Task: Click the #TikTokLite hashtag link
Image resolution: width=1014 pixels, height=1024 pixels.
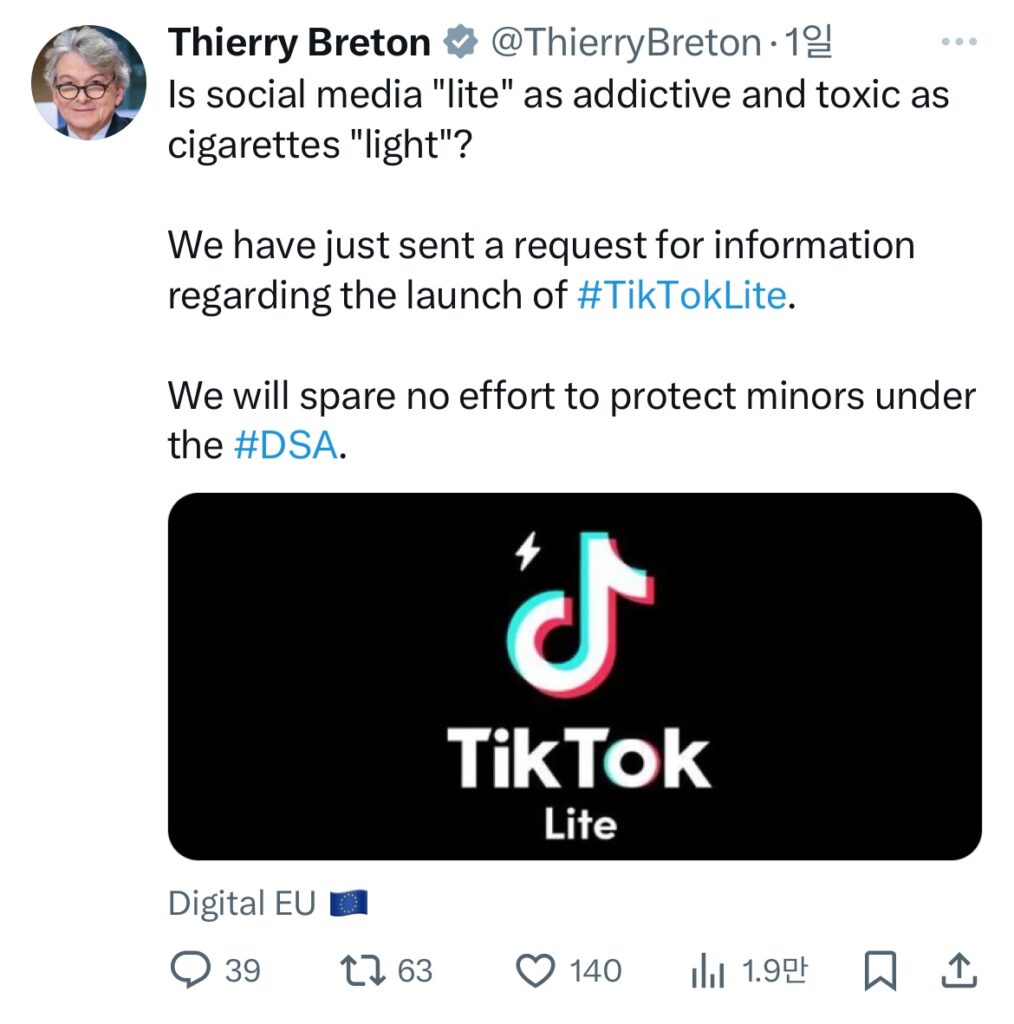Action: click(x=683, y=296)
